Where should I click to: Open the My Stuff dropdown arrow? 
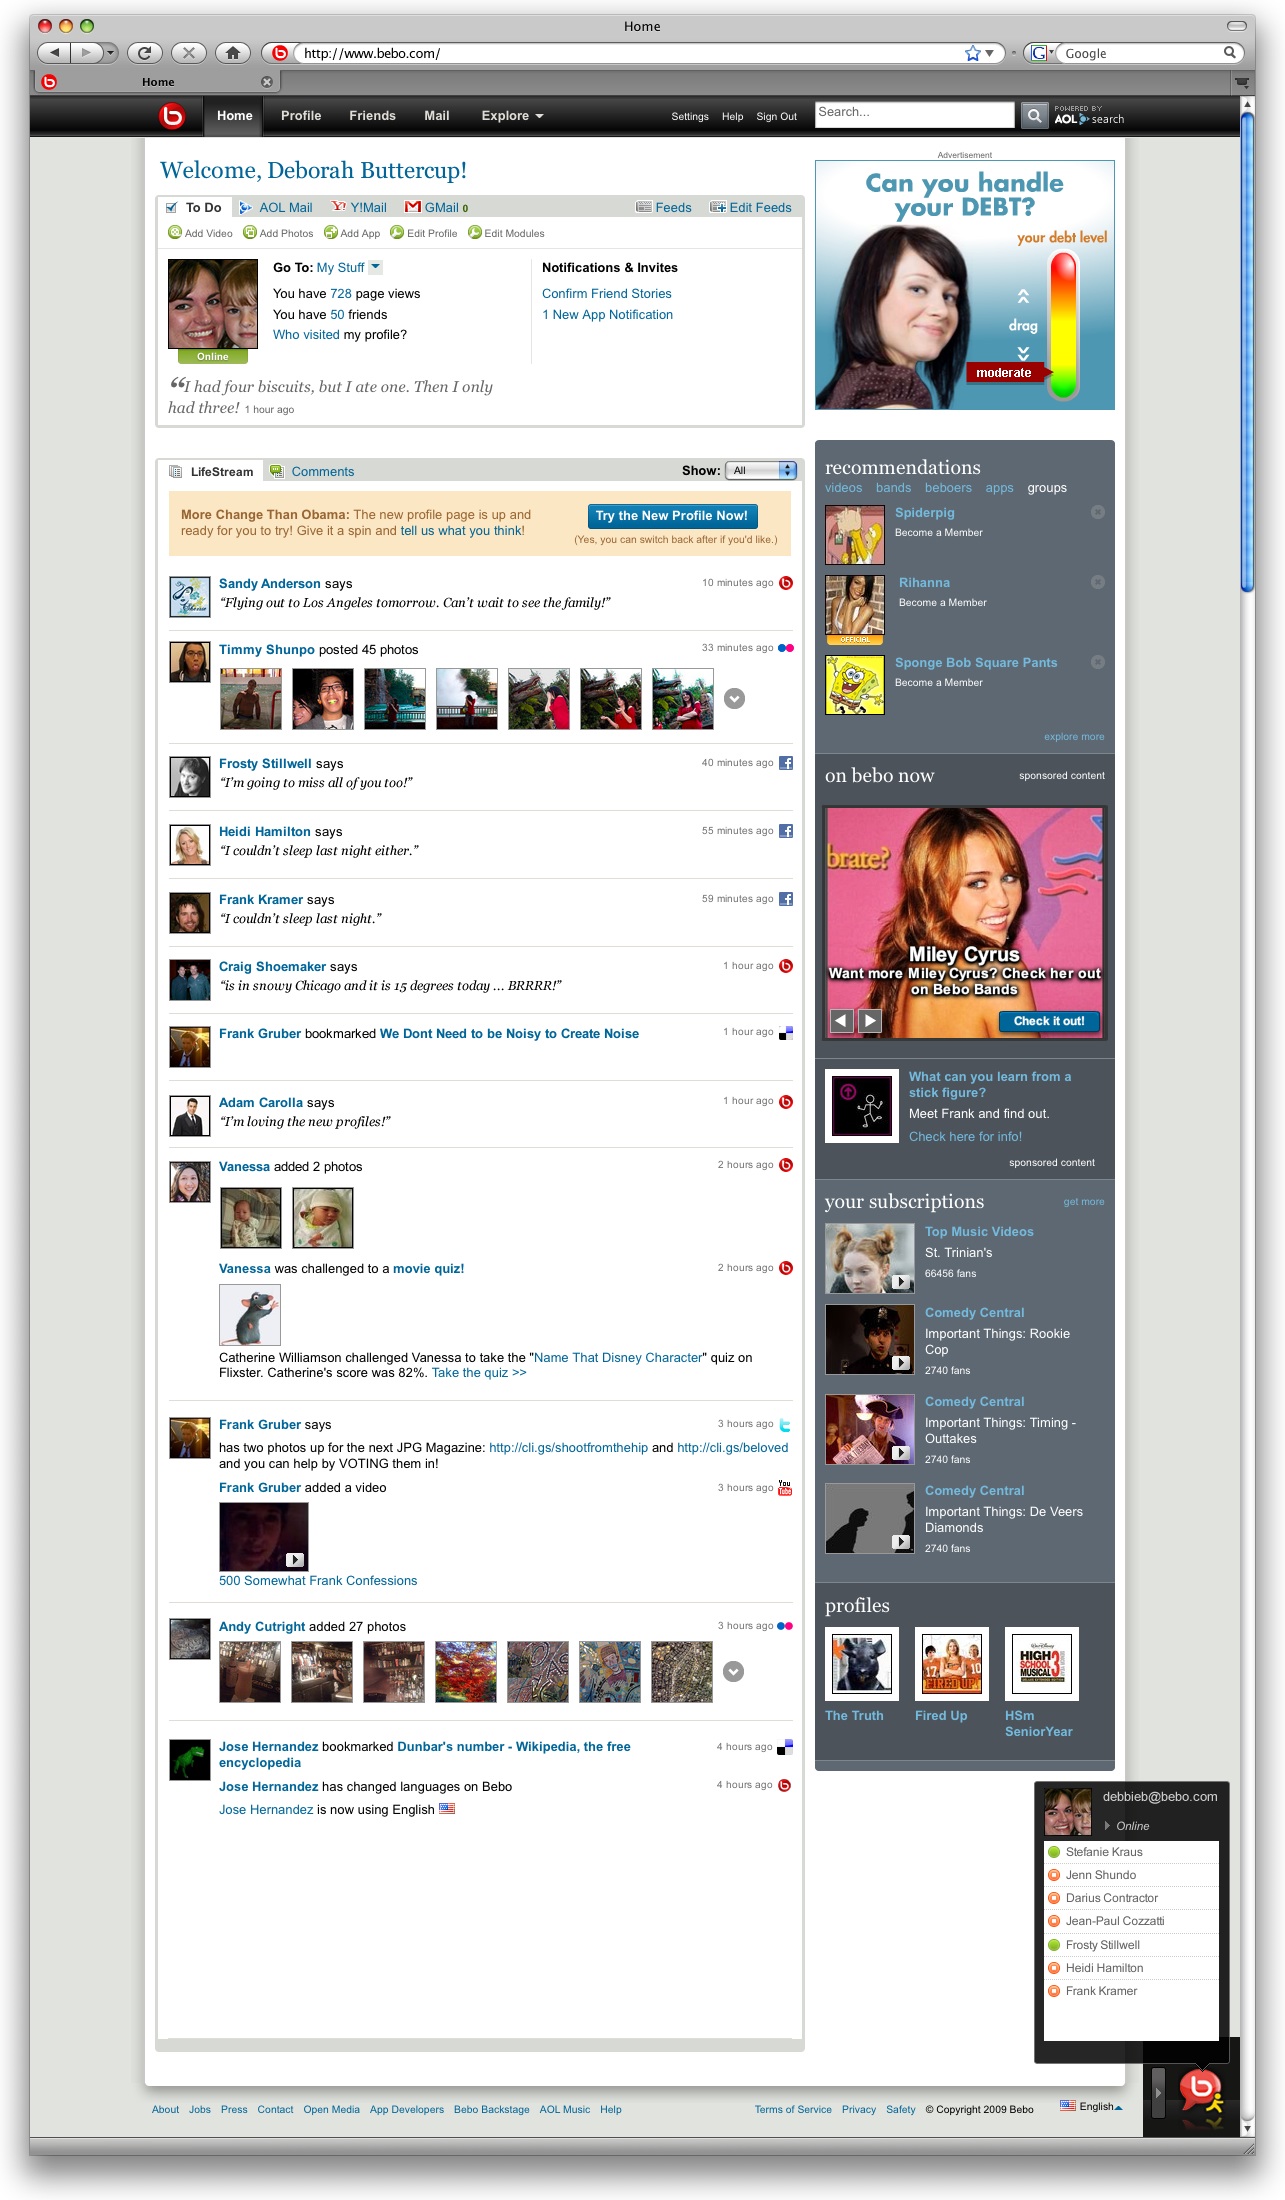pyautogui.click(x=376, y=267)
